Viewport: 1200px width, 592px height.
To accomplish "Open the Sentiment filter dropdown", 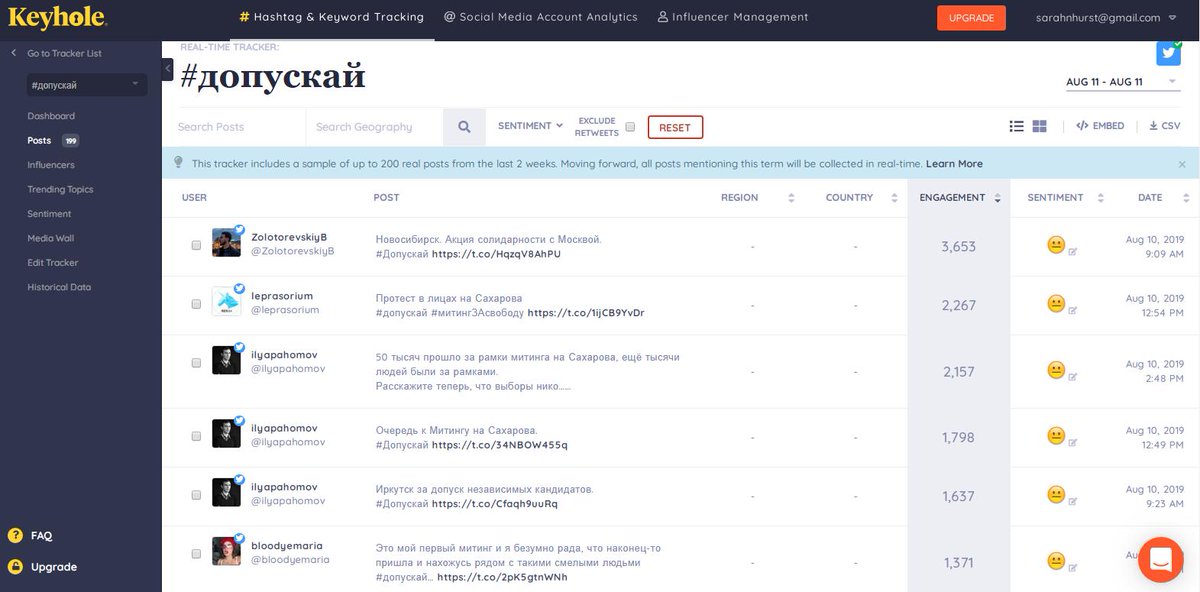I will point(530,126).
